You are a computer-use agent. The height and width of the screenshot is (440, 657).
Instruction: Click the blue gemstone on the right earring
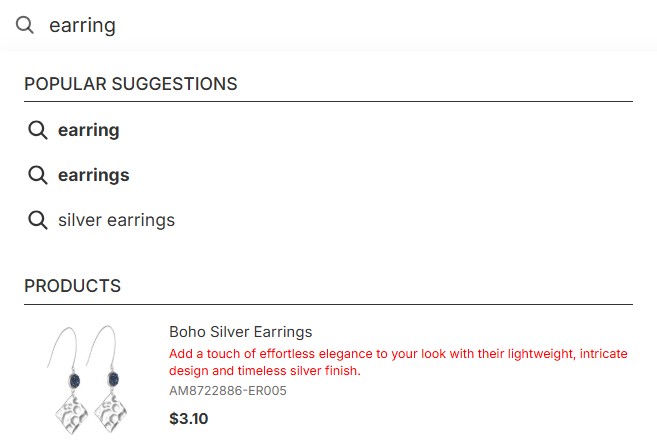coord(112,380)
